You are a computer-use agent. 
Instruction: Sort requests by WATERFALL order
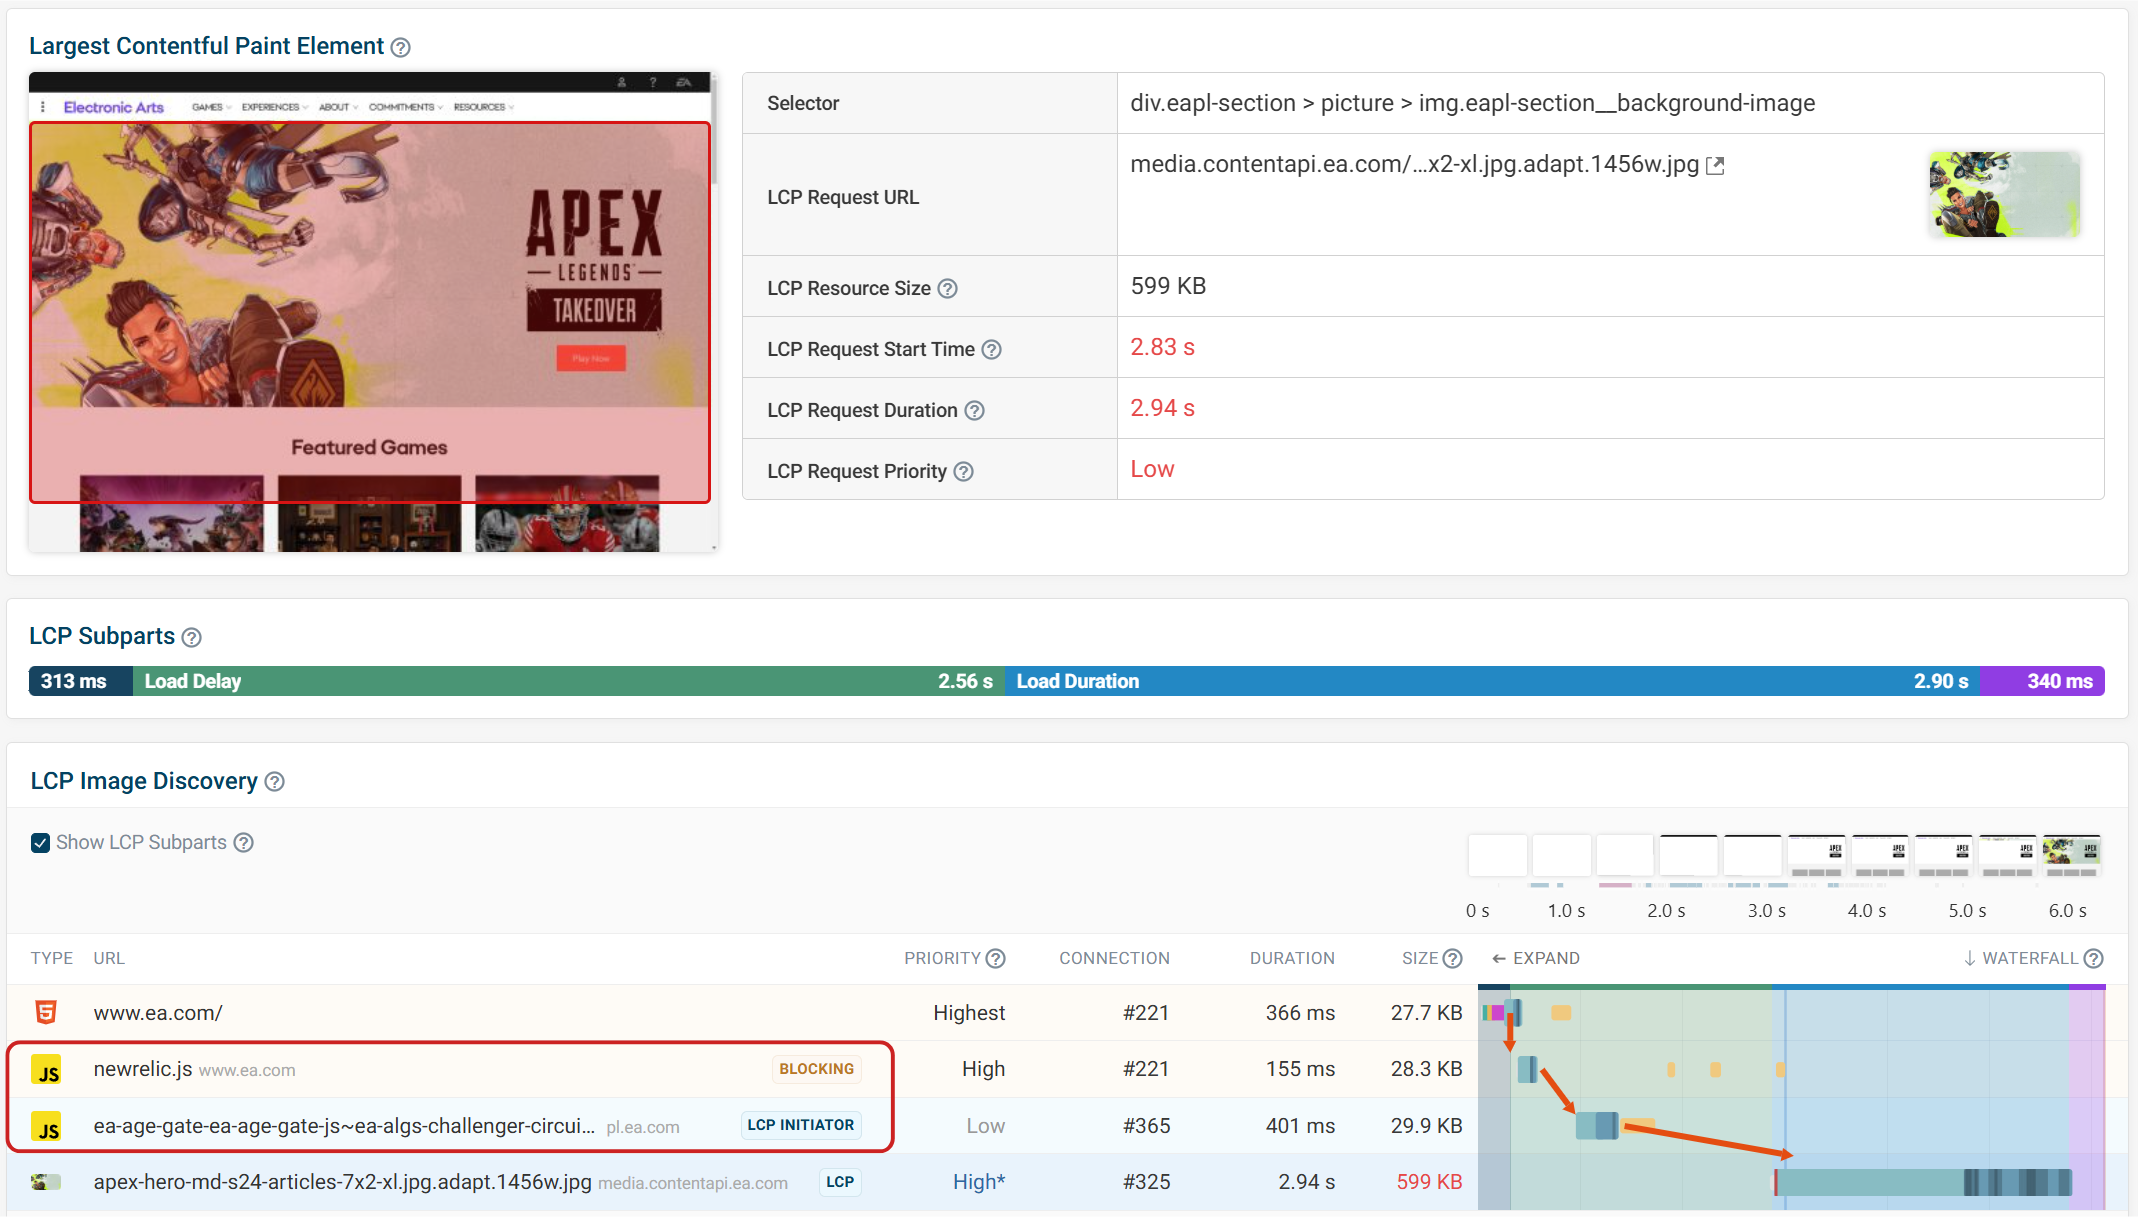[x=2021, y=958]
